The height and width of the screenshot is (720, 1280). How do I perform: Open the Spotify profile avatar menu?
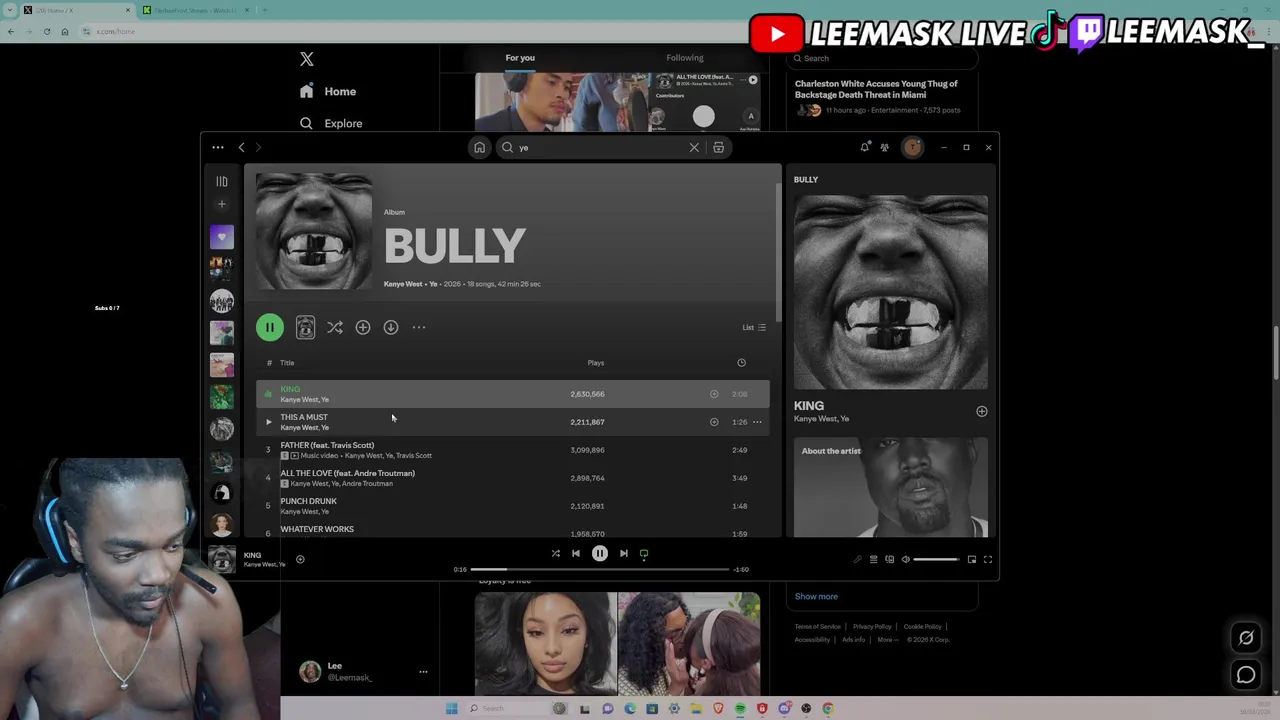point(912,148)
